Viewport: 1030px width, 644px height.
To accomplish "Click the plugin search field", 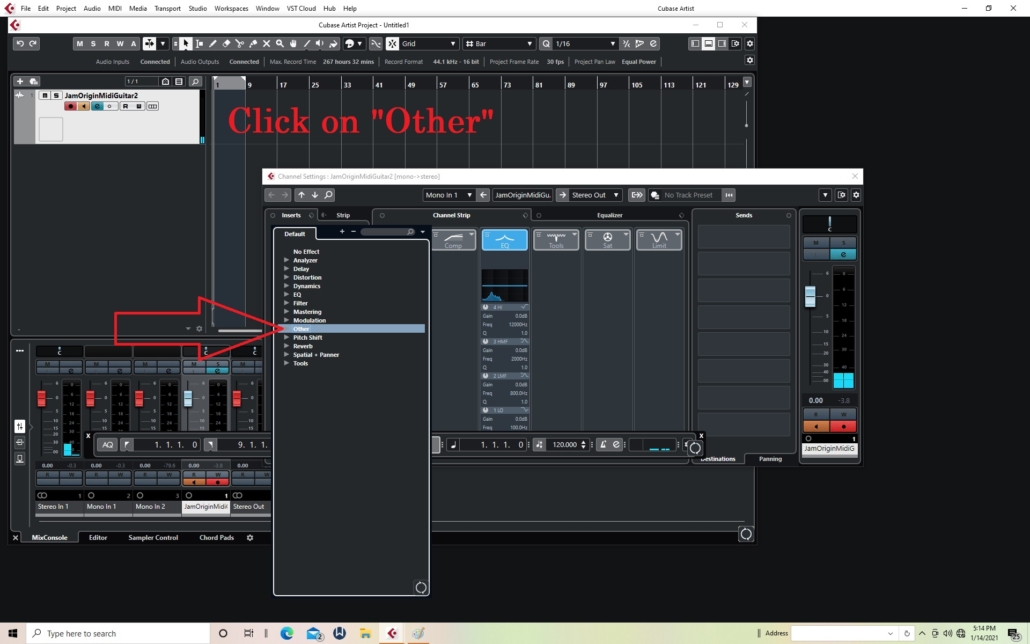I will click(x=388, y=231).
